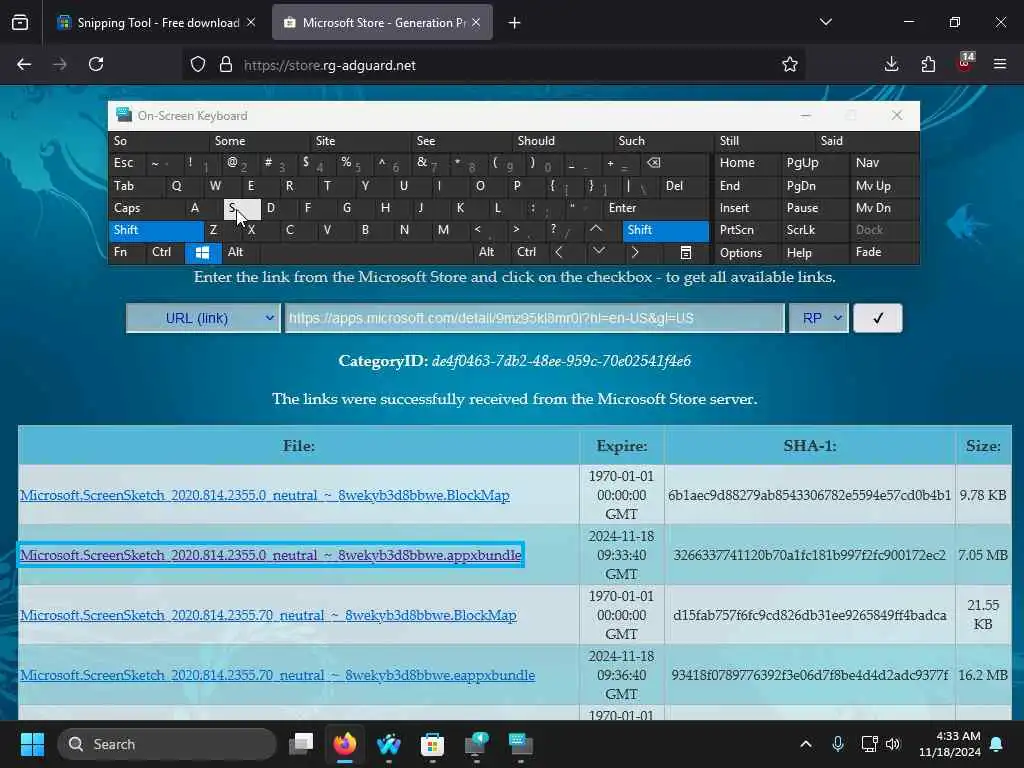Open Task View from the taskbar

click(x=301, y=744)
